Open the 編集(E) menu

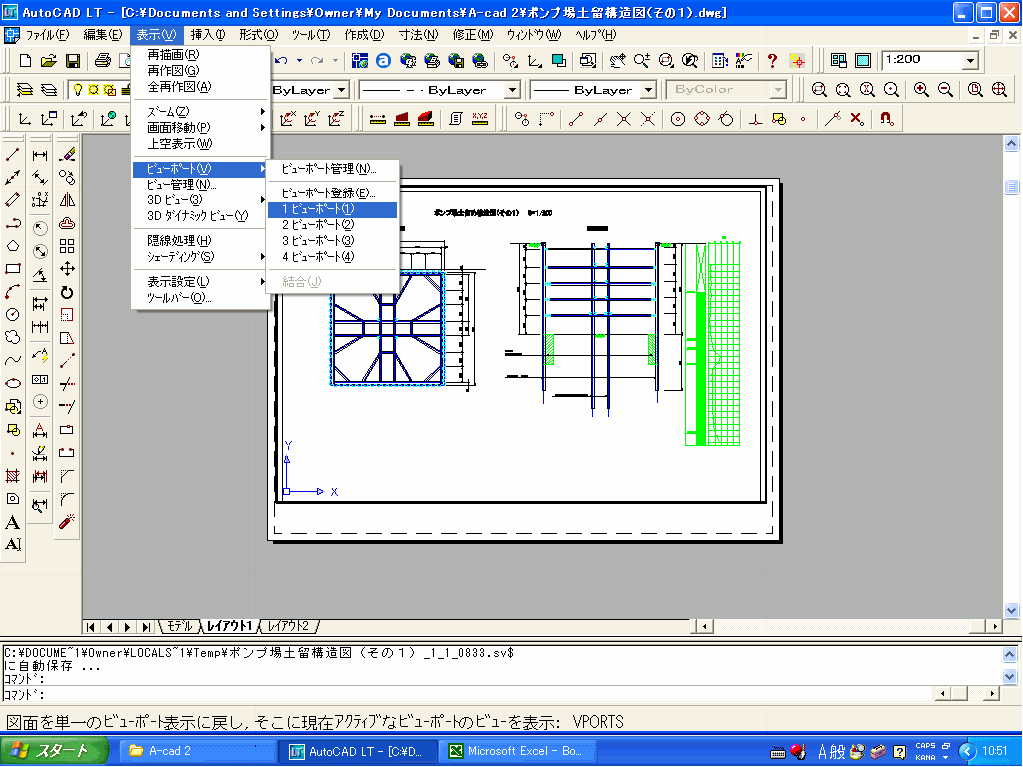[x=102, y=35]
